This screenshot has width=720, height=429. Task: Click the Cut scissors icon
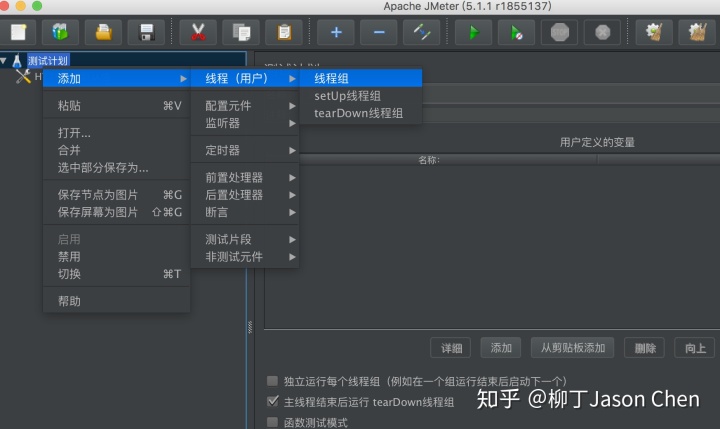(198, 32)
